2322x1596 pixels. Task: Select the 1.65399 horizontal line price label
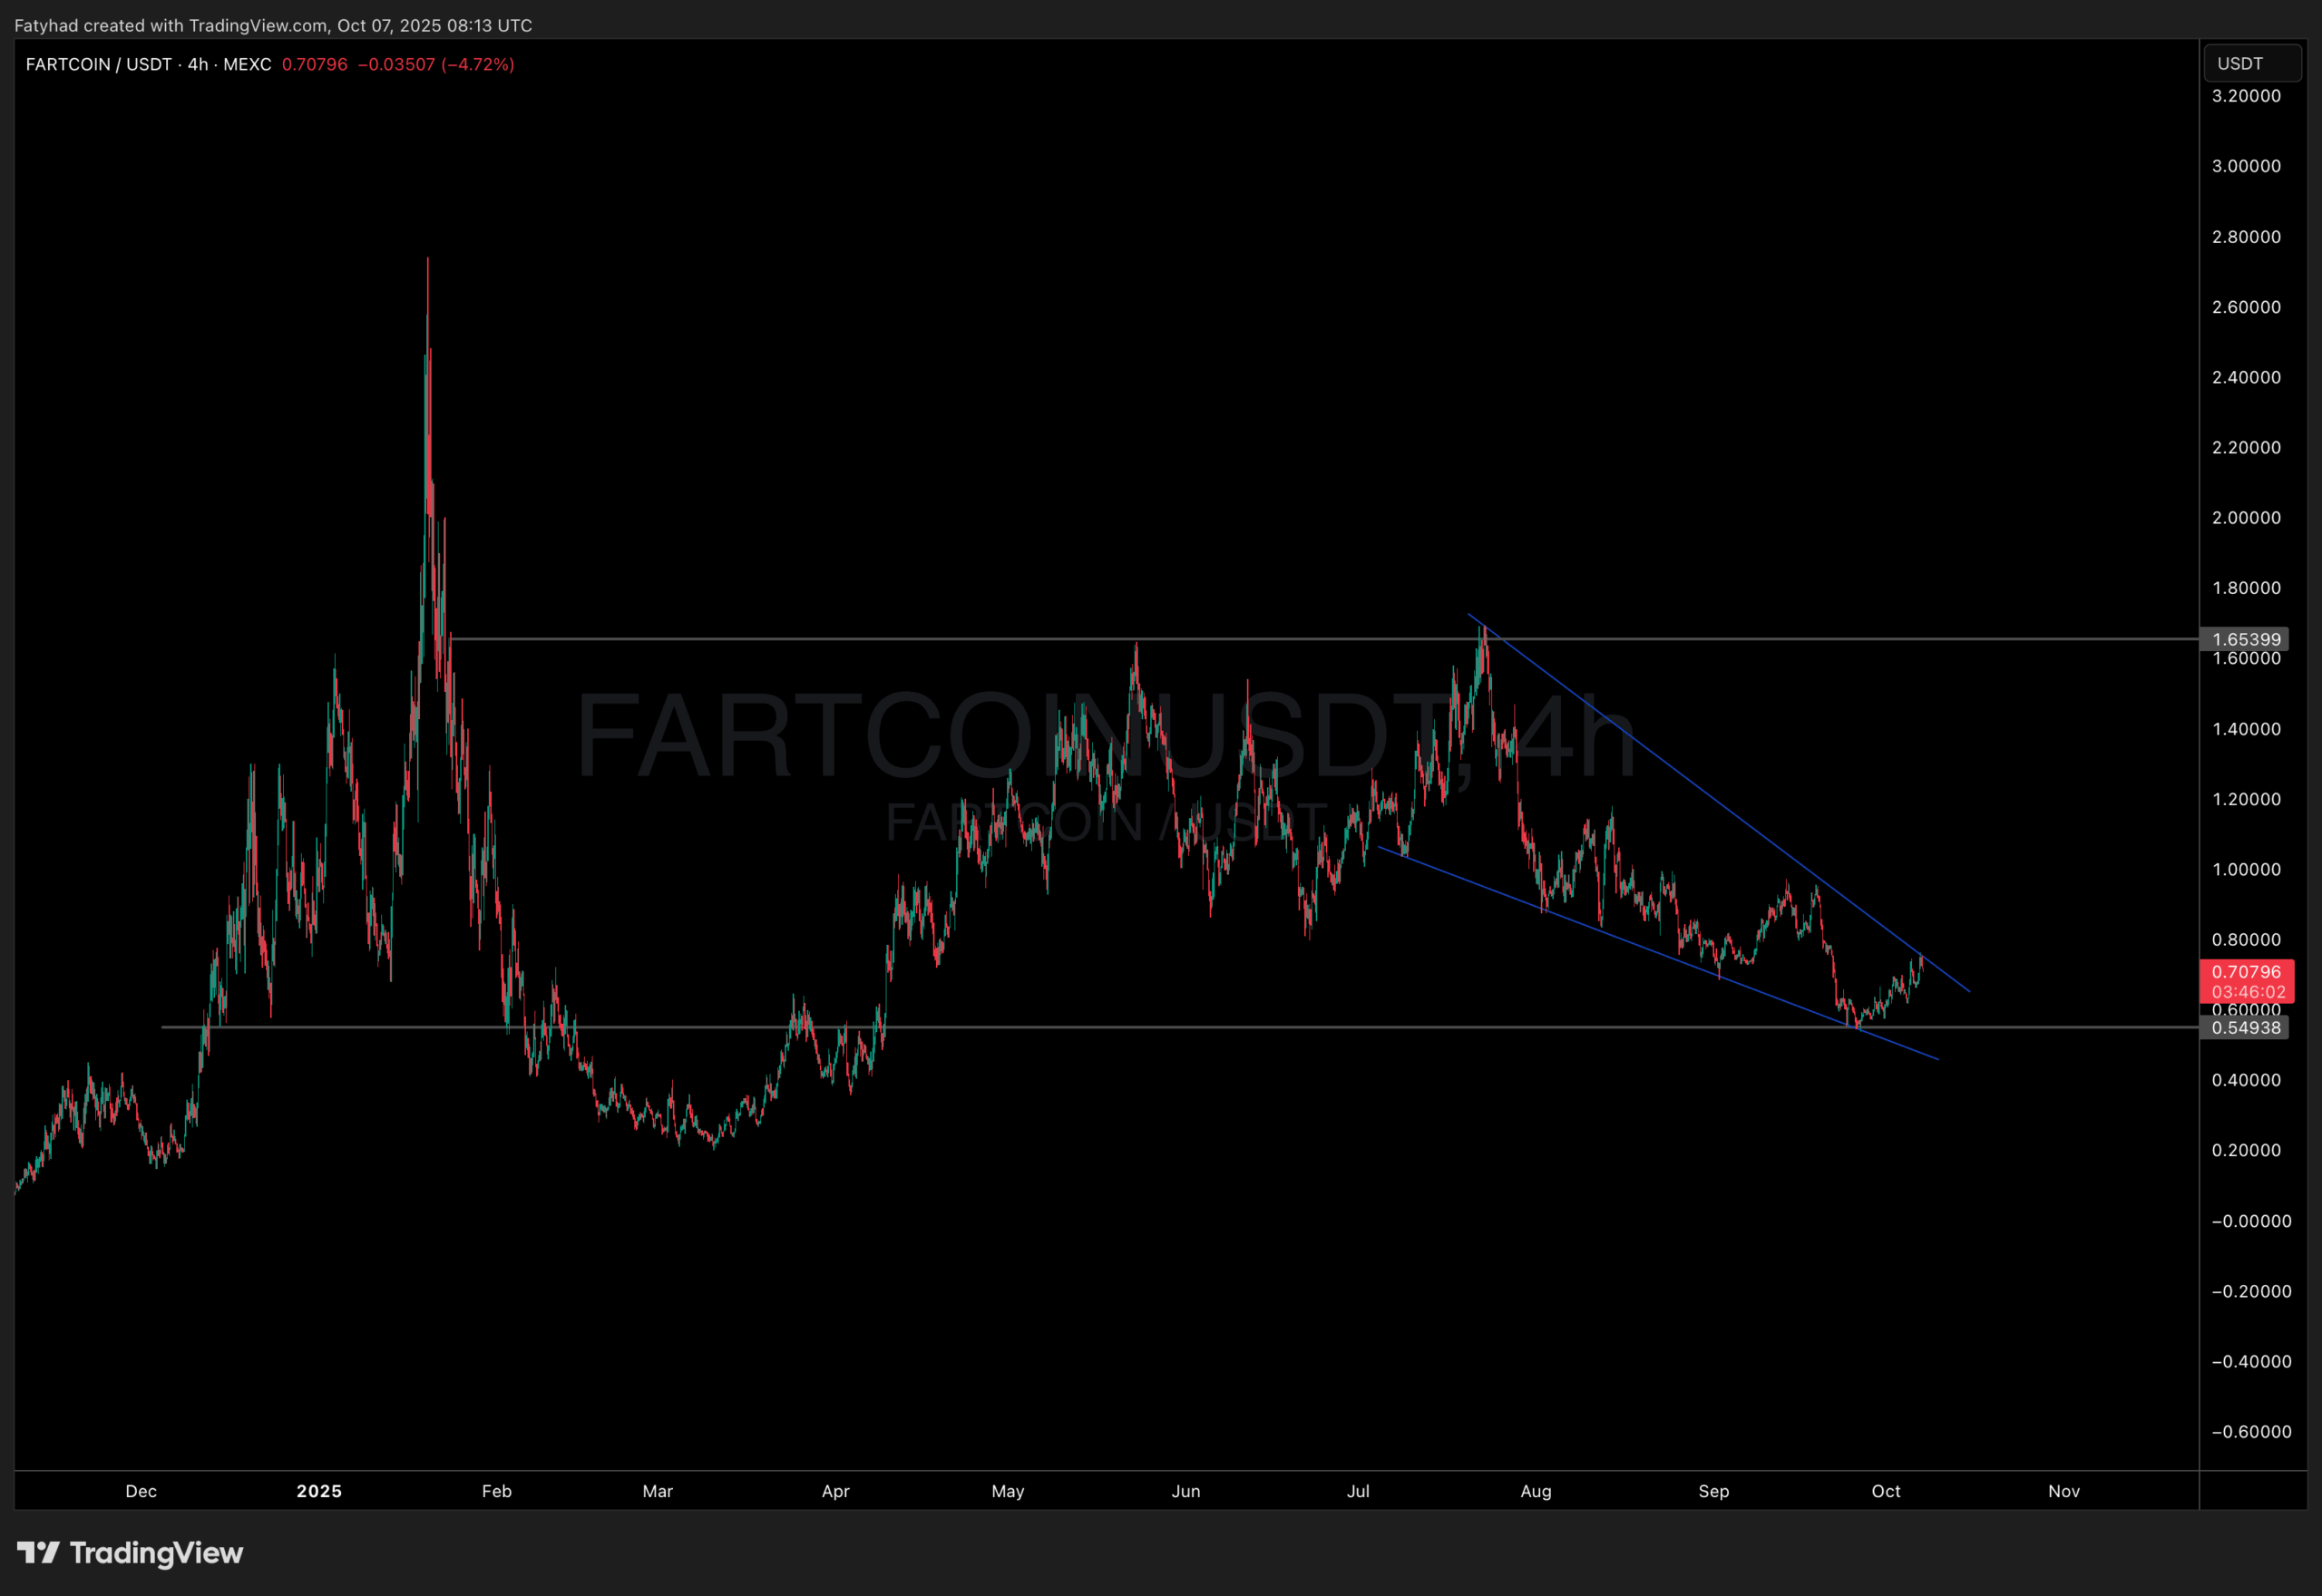(x=2245, y=639)
